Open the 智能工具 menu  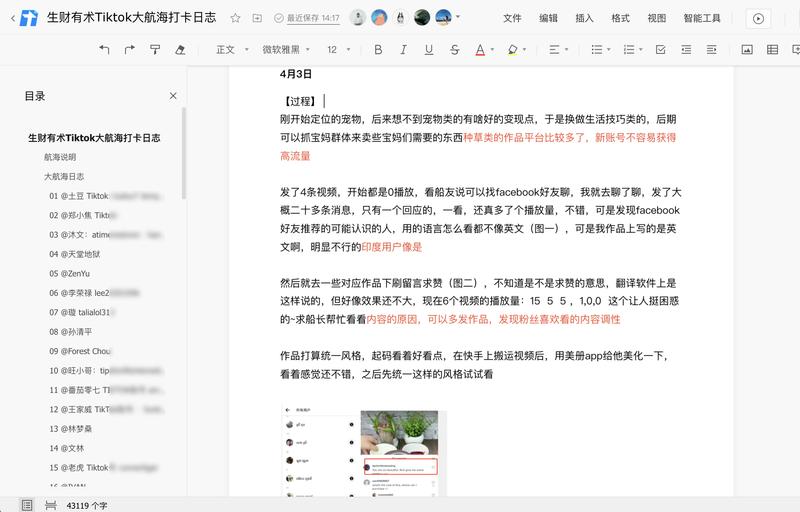tap(702, 18)
